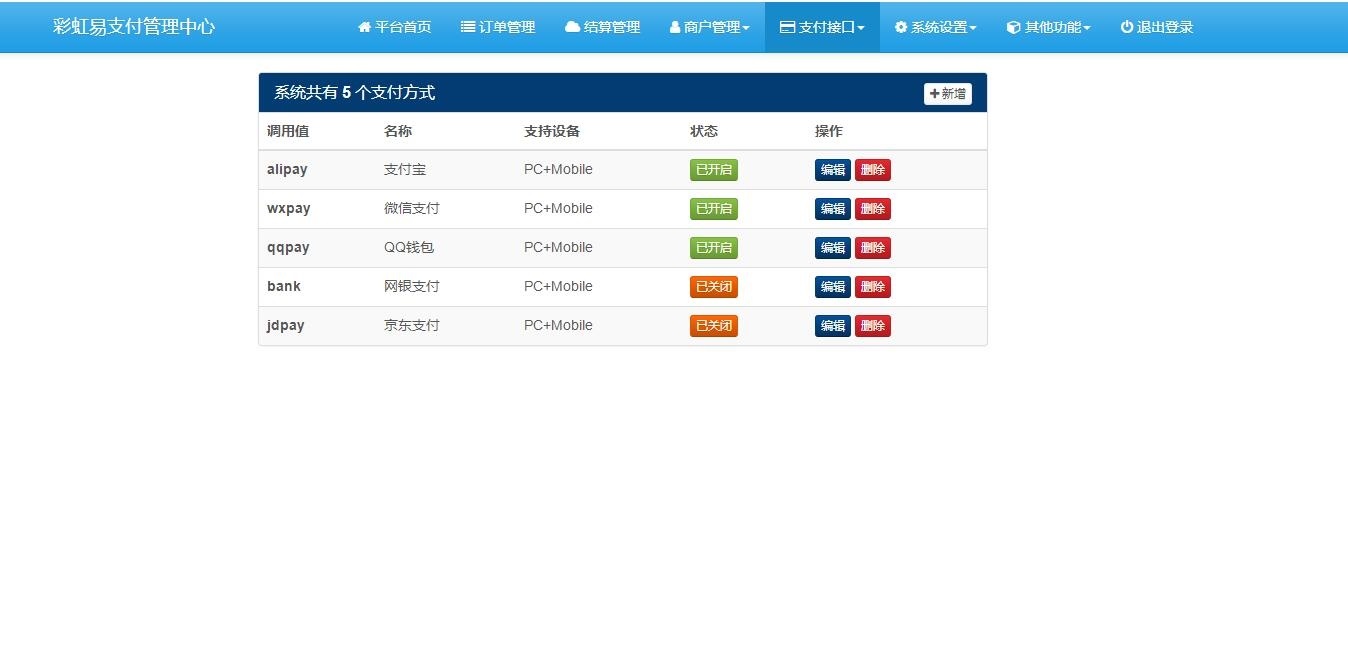Click the credit card icon beside 支付接口
1348x648 pixels.
(x=787, y=27)
